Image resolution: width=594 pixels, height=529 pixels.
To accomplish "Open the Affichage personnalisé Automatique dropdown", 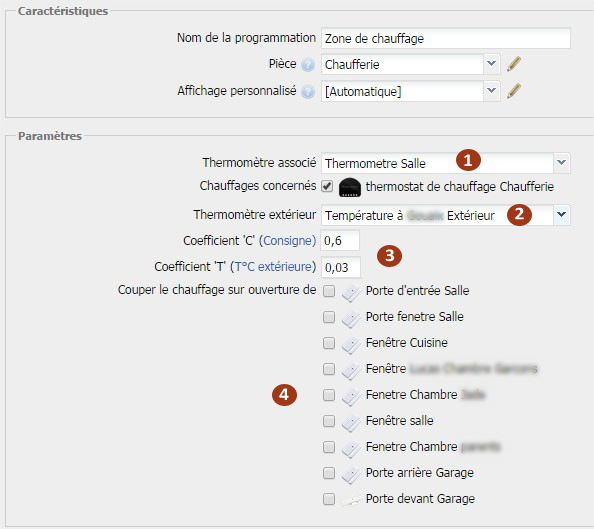I will pyautogui.click(x=492, y=91).
